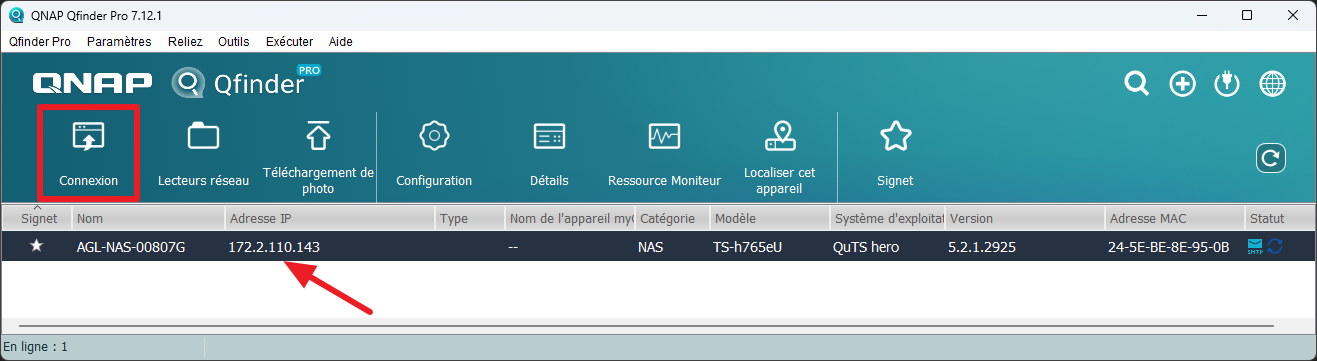Click Localiser cet appareil
1317x361 pixels.
click(780, 135)
